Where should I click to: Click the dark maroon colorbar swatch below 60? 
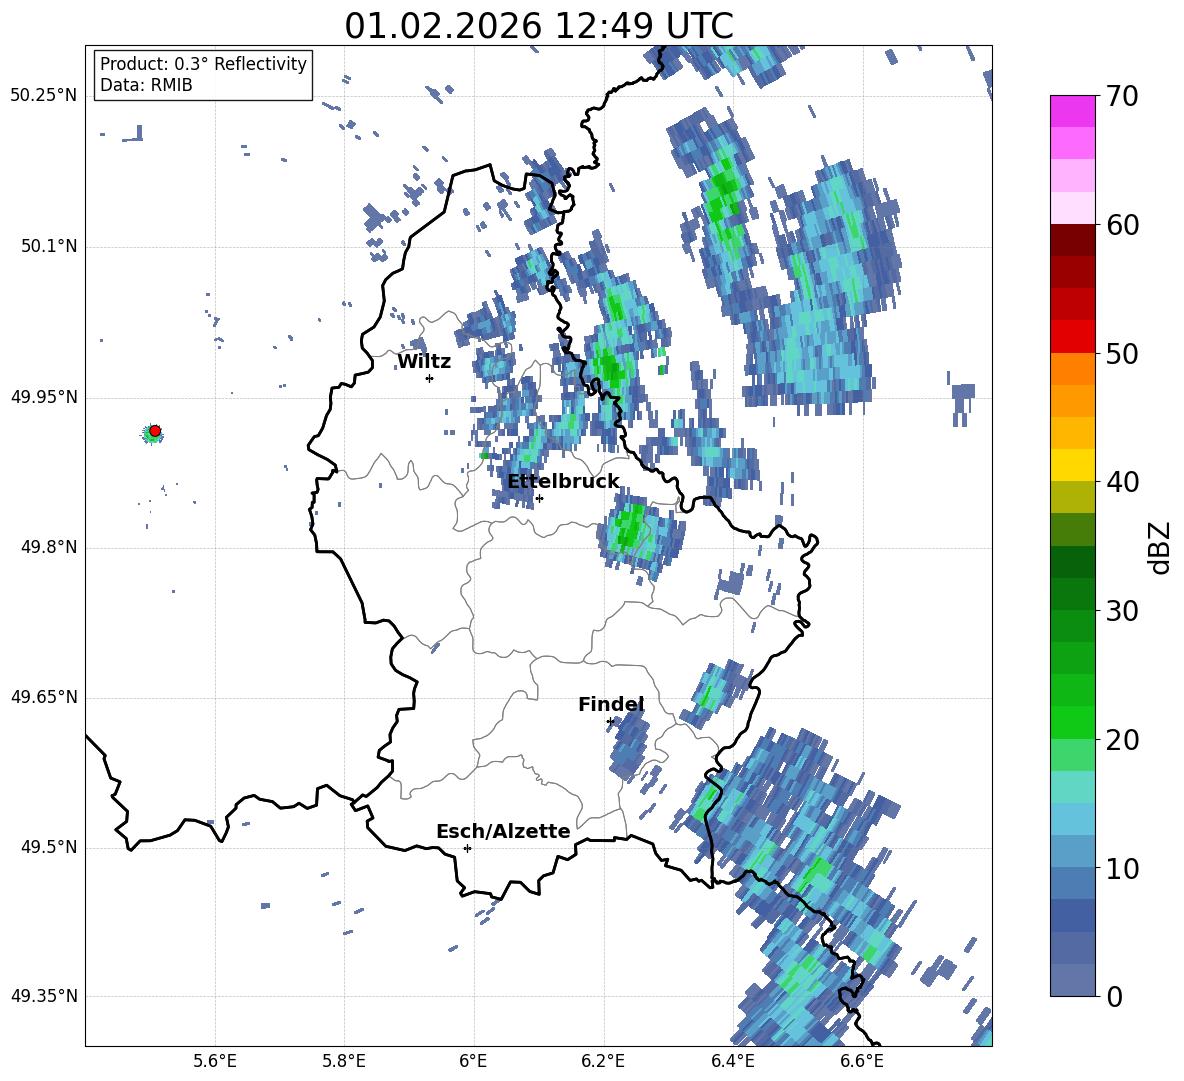[x=1073, y=240]
